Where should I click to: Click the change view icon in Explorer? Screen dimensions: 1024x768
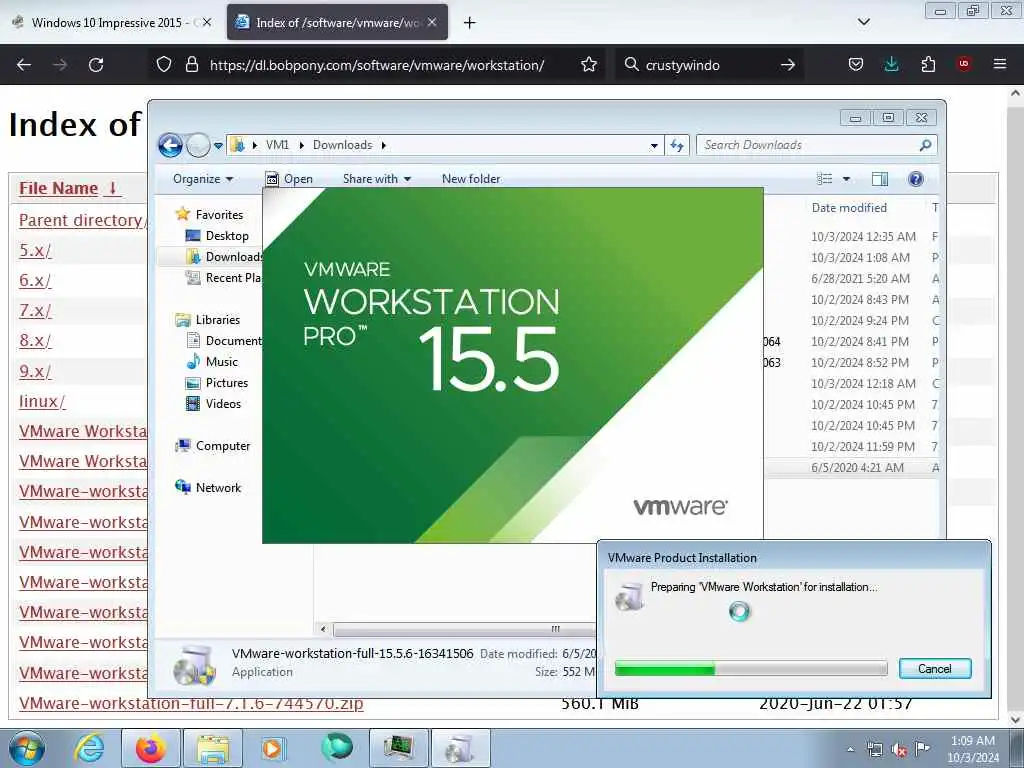(825, 179)
